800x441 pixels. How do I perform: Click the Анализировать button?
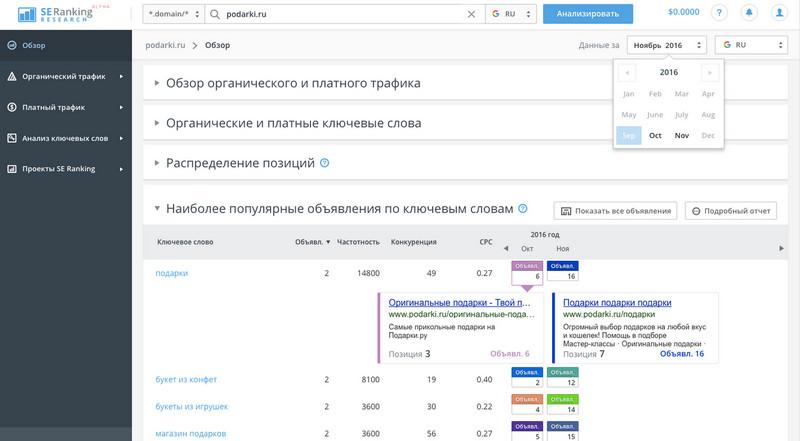click(588, 14)
